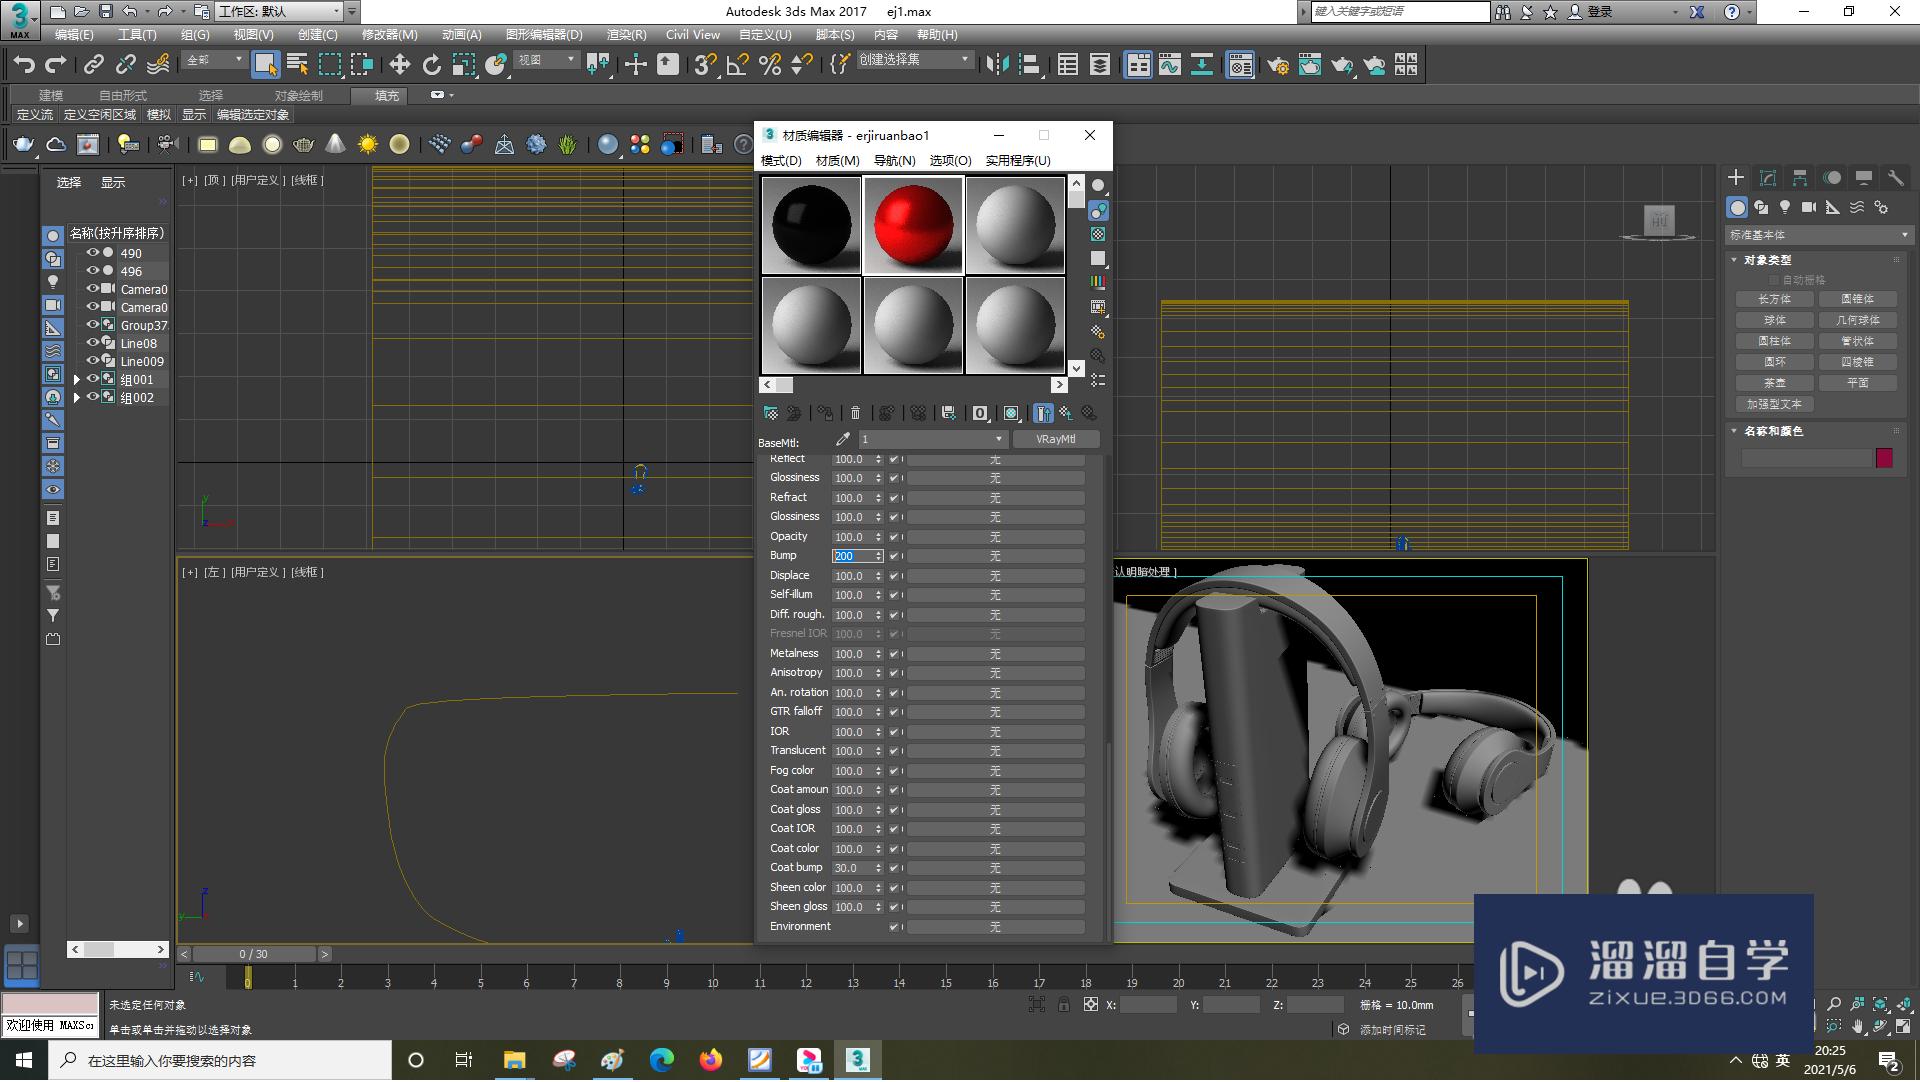Viewport: 1920px width, 1082px height.
Task: Select the red material sample sphere
Action: click(913, 226)
